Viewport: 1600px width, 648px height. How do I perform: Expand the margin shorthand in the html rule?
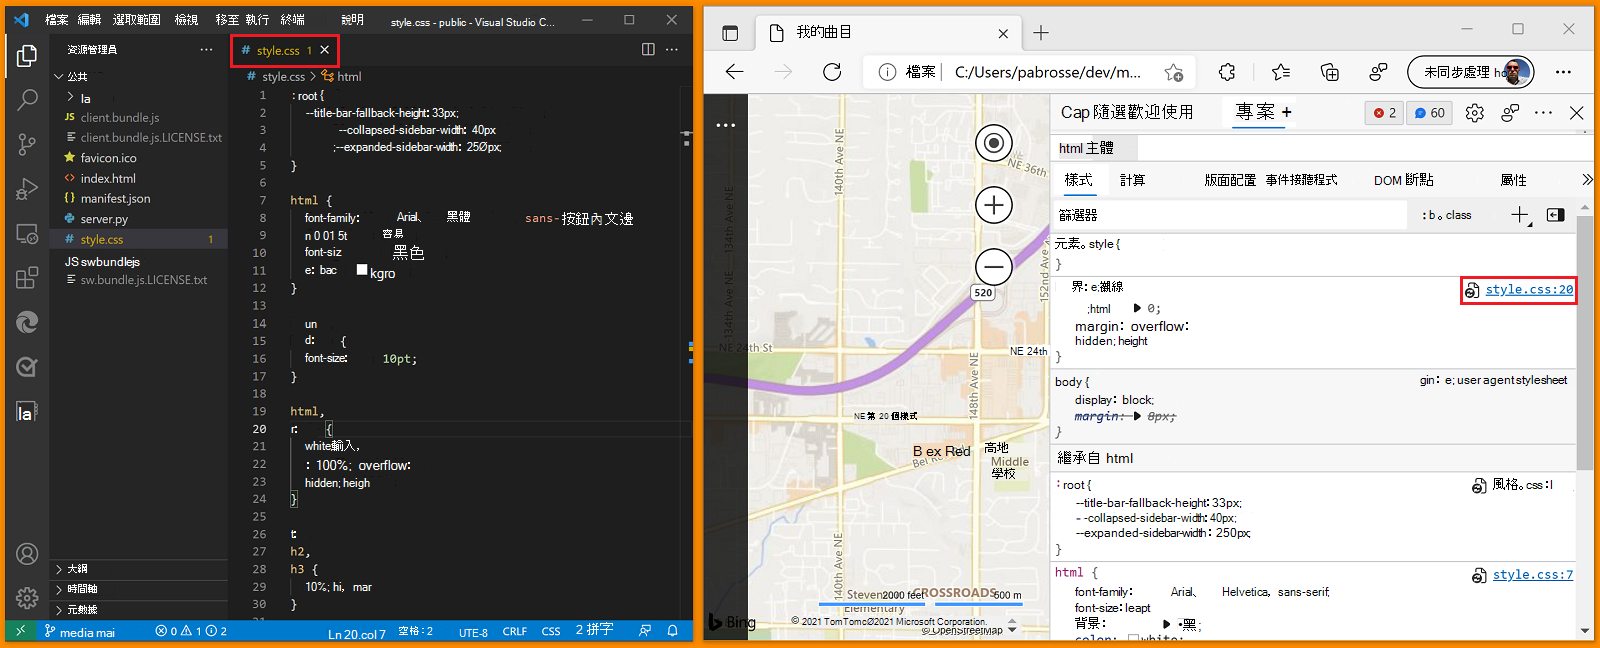click(x=1137, y=308)
